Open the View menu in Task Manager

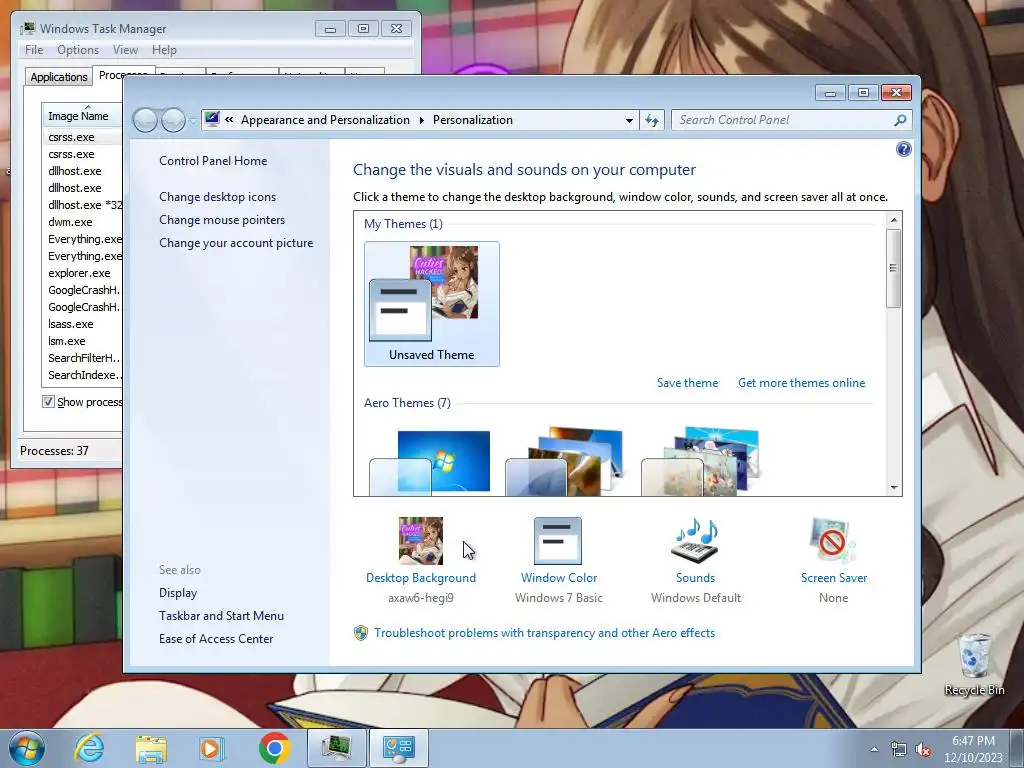coord(125,50)
